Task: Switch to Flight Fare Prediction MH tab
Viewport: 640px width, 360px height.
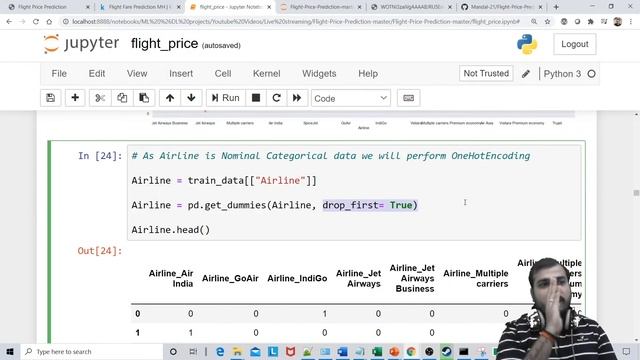Action: point(140,7)
